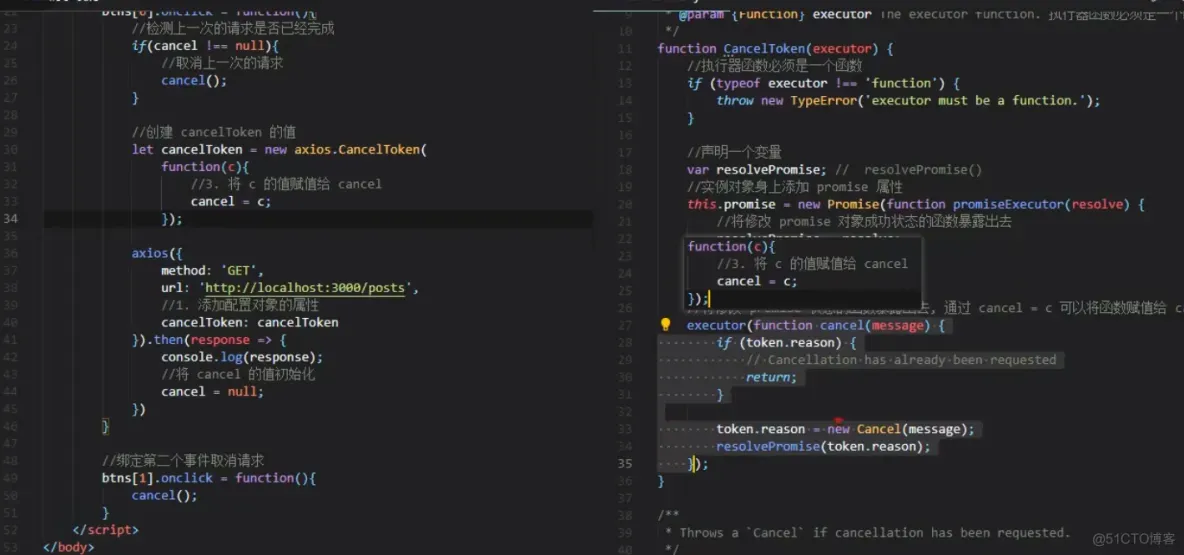
Task: Click '// Cancellation has already been requested' comment
Action: click(901, 360)
